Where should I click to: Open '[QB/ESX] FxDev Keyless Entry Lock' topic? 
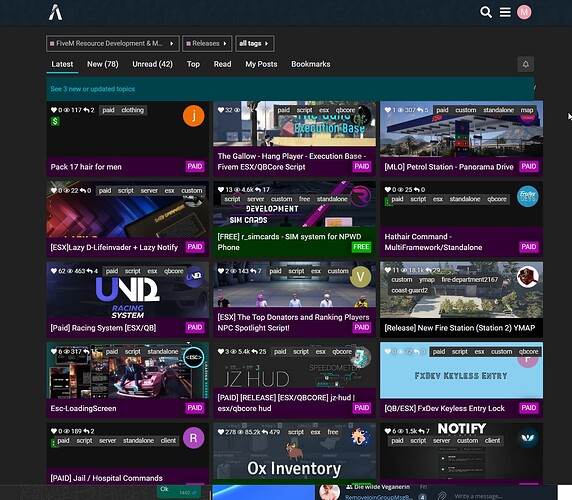(x=444, y=408)
